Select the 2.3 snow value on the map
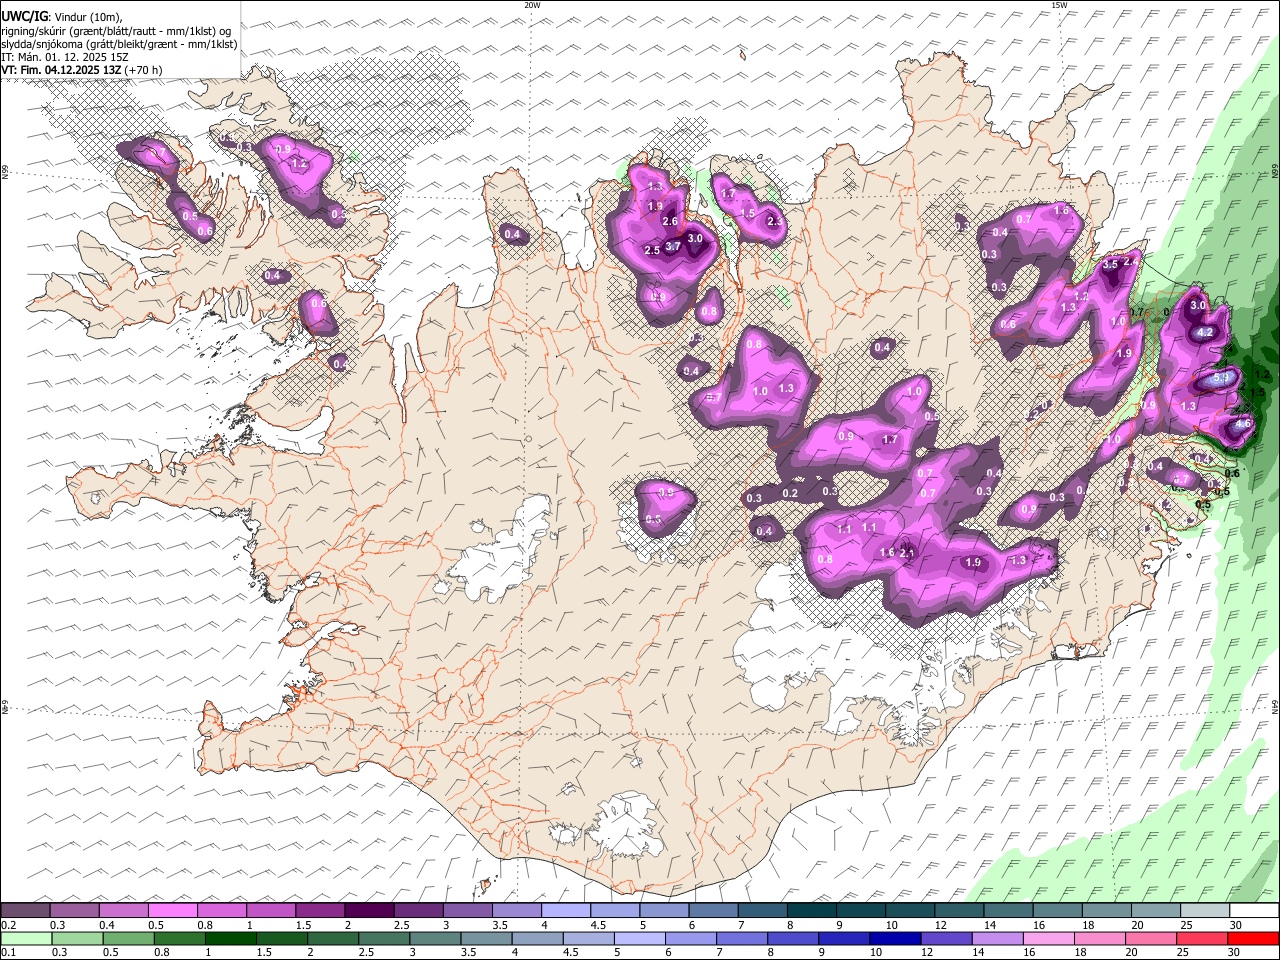Viewport: 1280px width, 960px height. click(774, 221)
